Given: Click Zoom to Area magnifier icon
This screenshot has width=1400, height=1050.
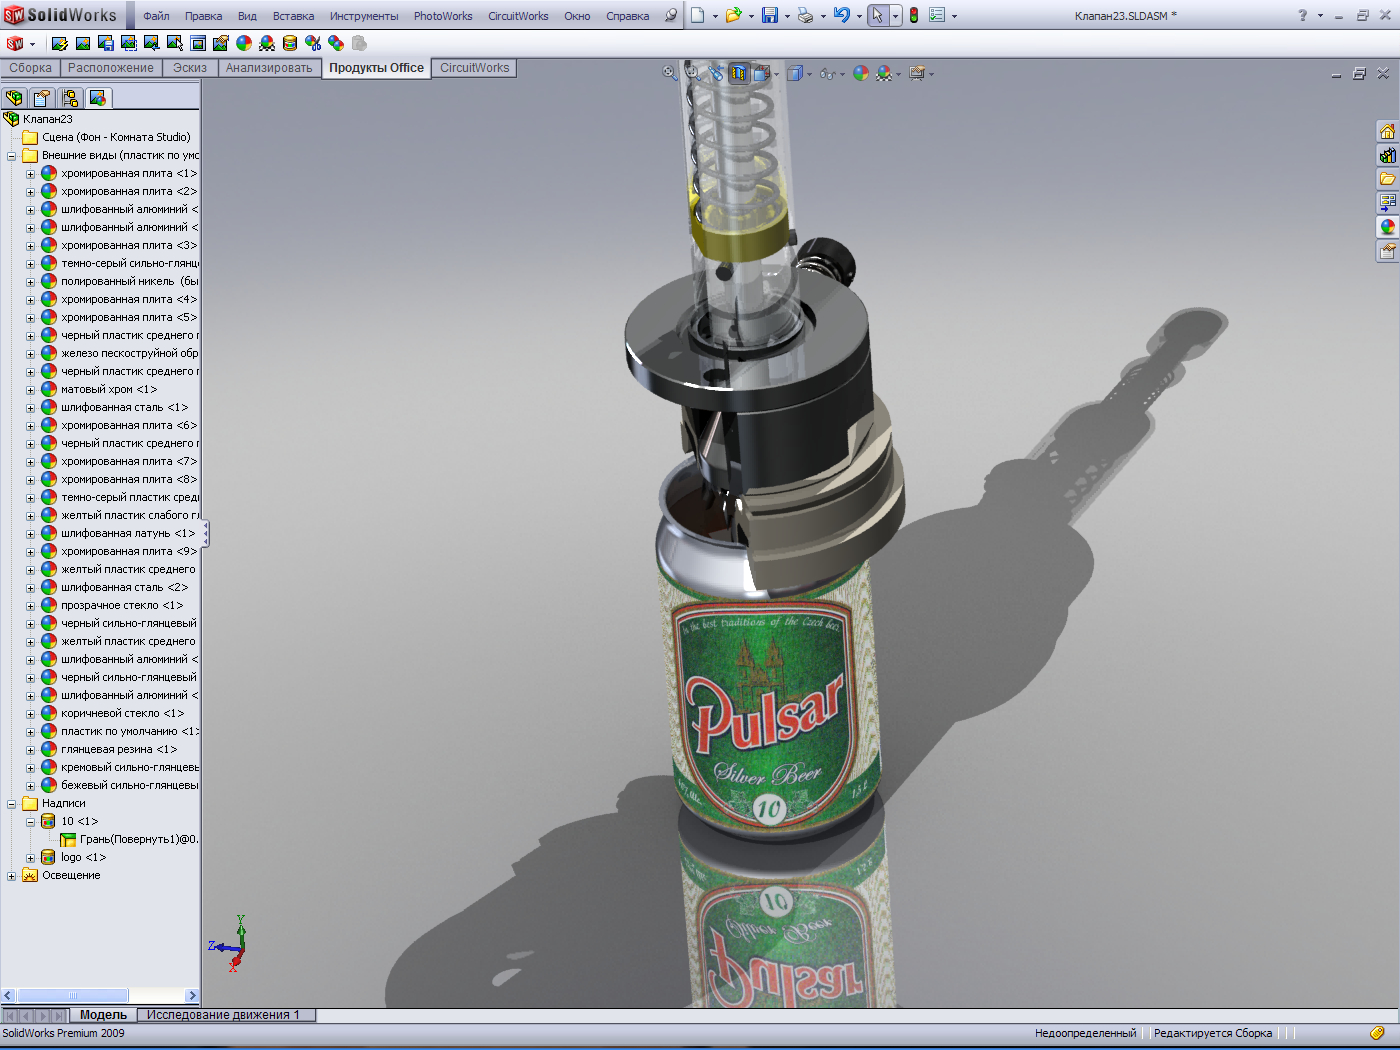Looking at the screenshot, I should pyautogui.click(x=692, y=73).
